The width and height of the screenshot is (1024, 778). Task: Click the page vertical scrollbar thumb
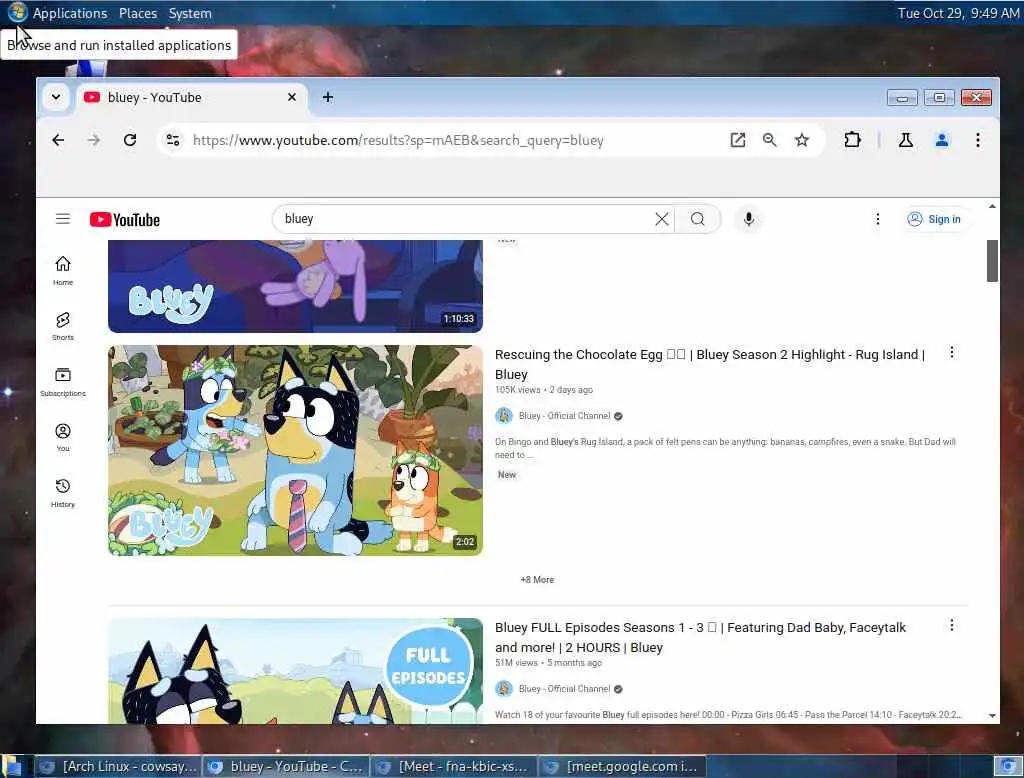tap(992, 261)
